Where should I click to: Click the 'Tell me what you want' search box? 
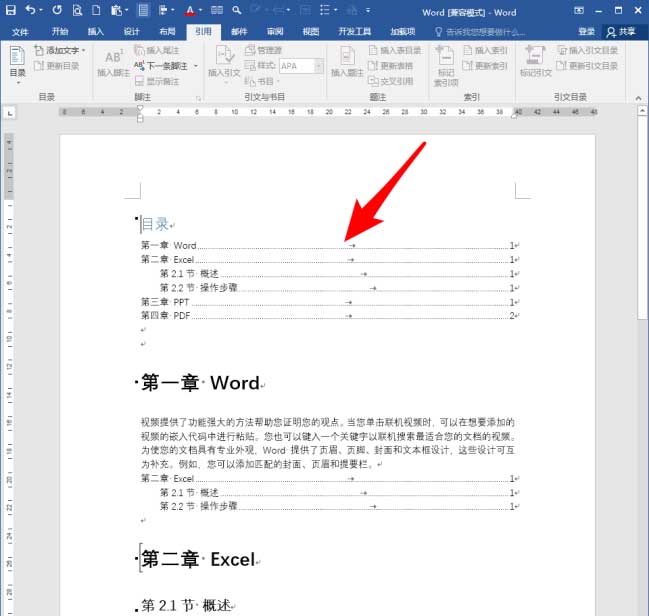pos(483,32)
